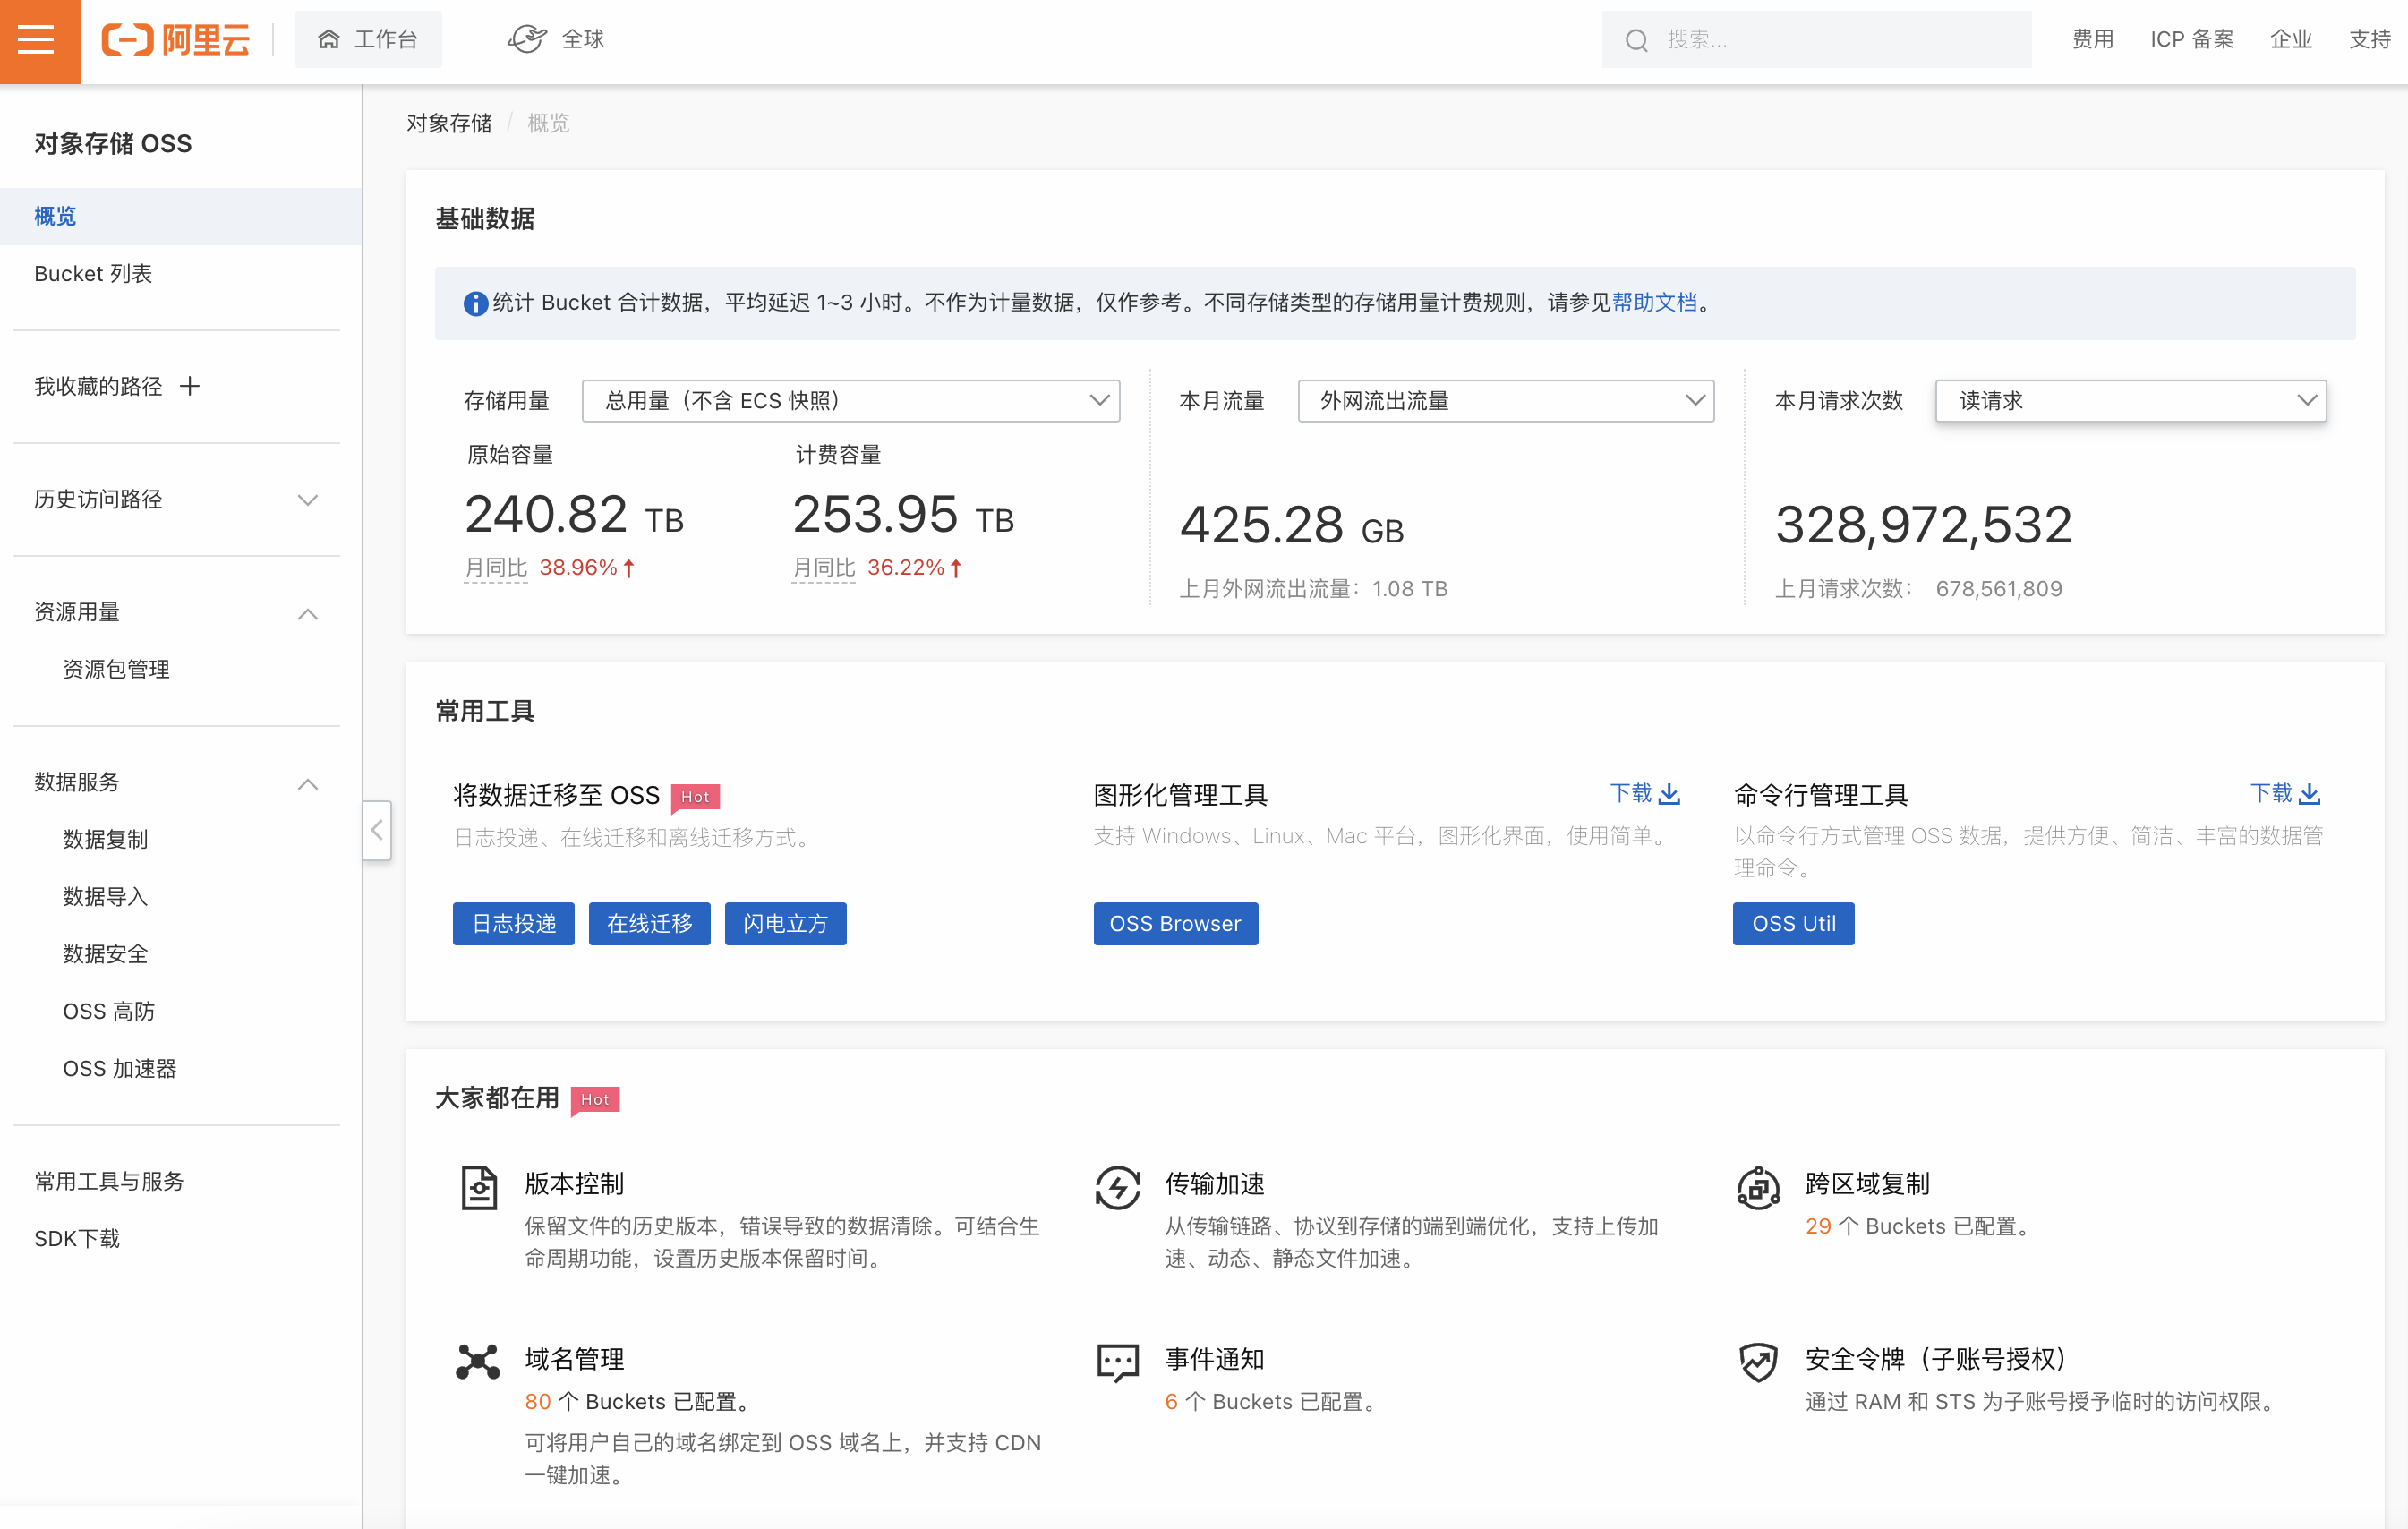Download the 图形化管理工具
The height and width of the screenshot is (1529, 2408).
click(x=1645, y=794)
